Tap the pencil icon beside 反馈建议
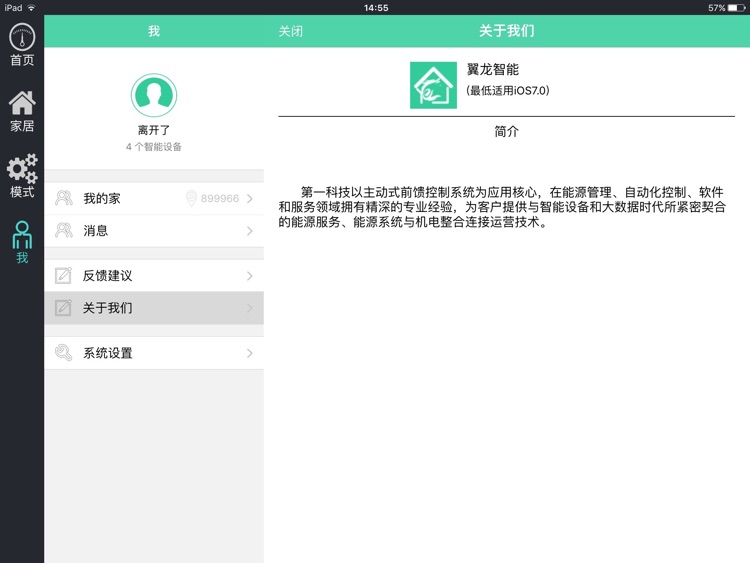Viewport: 750px width, 563px height. click(x=63, y=275)
